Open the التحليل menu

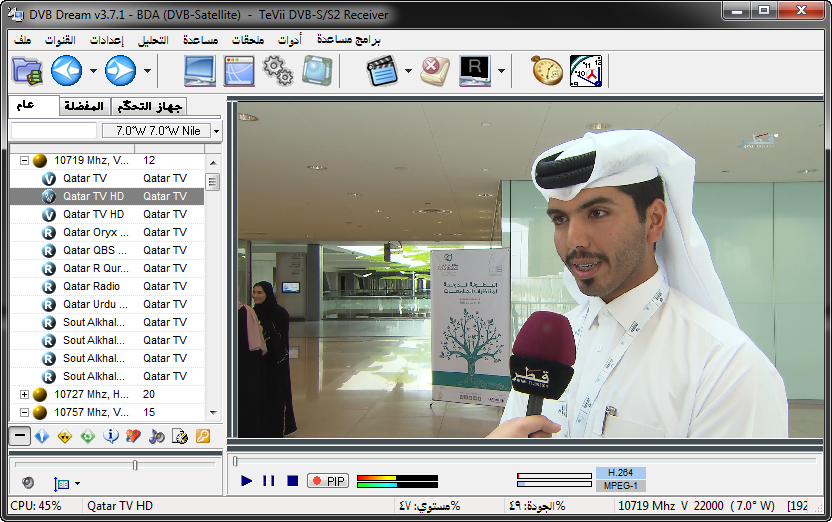[x=153, y=40]
